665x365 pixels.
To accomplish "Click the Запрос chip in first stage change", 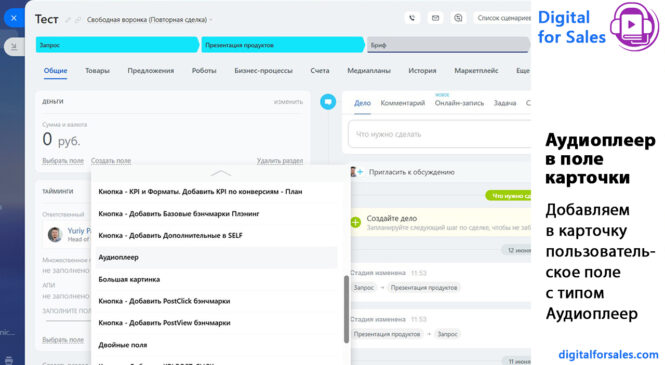I will tap(364, 287).
